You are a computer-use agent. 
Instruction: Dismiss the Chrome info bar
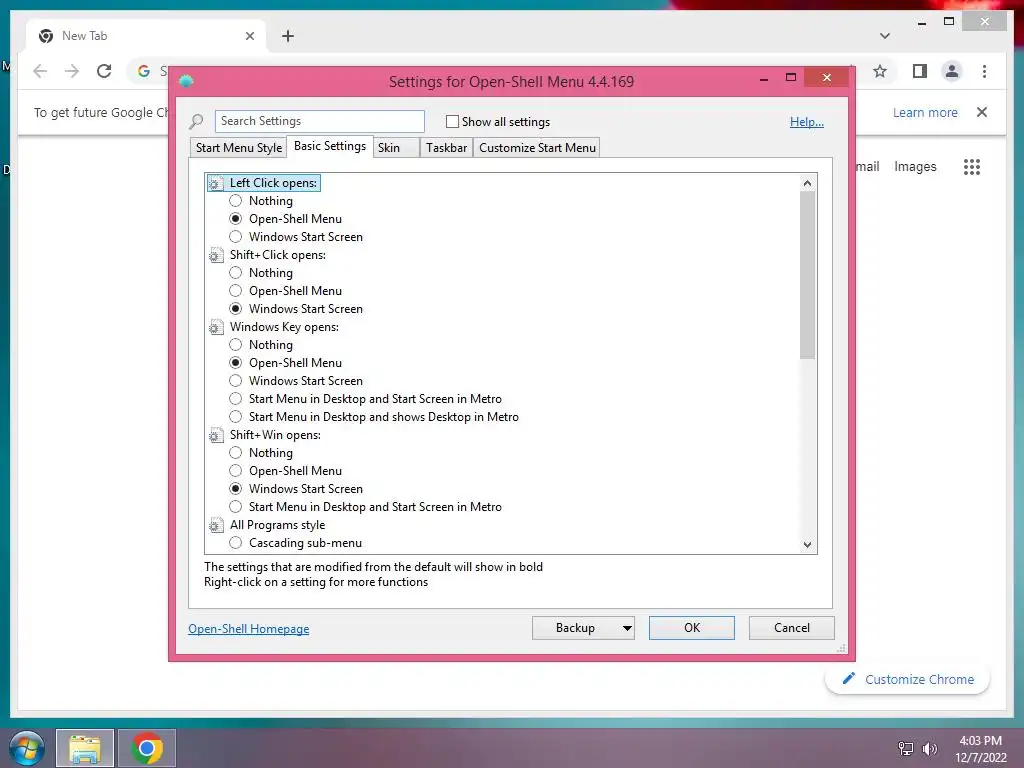pyautogui.click(x=982, y=112)
